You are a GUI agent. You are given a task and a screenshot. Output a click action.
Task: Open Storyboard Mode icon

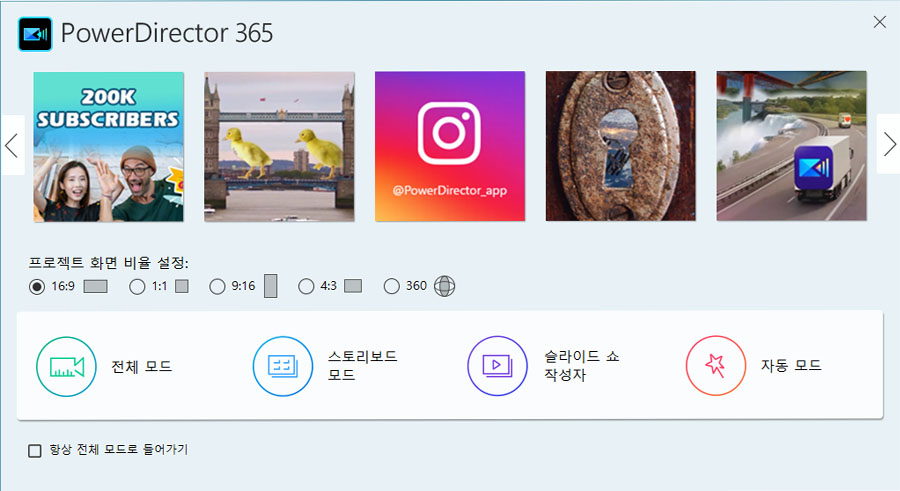click(282, 366)
